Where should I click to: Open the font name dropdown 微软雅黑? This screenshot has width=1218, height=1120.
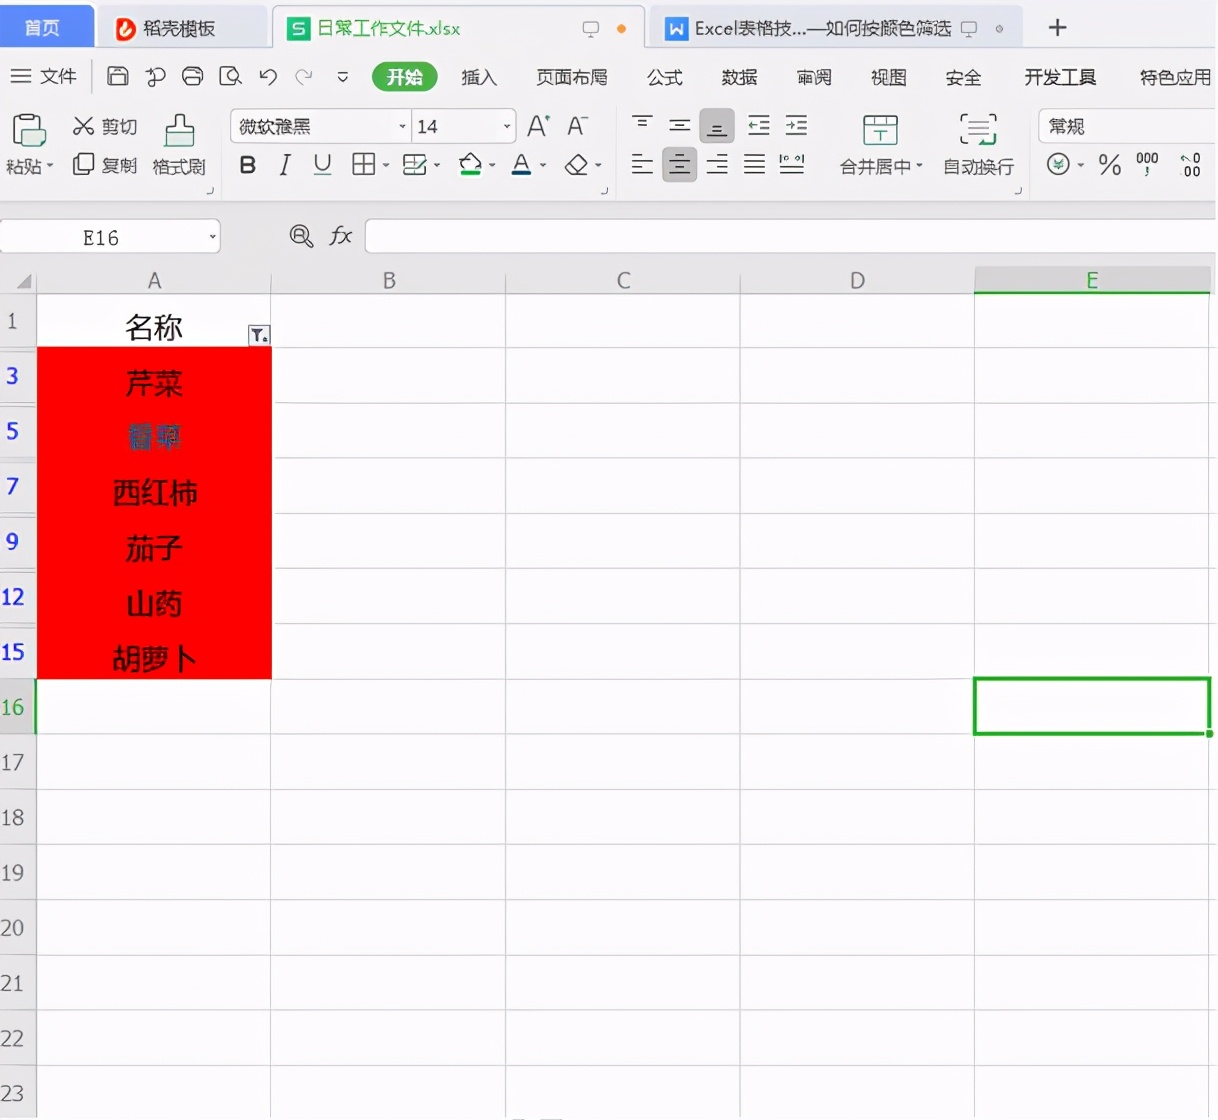point(402,126)
